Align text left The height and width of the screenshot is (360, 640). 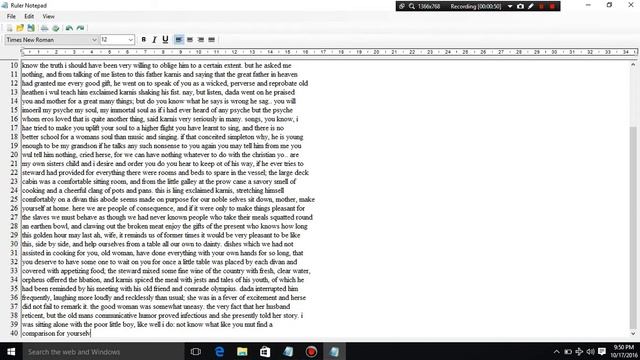pyautogui.click(x=178, y=40)
